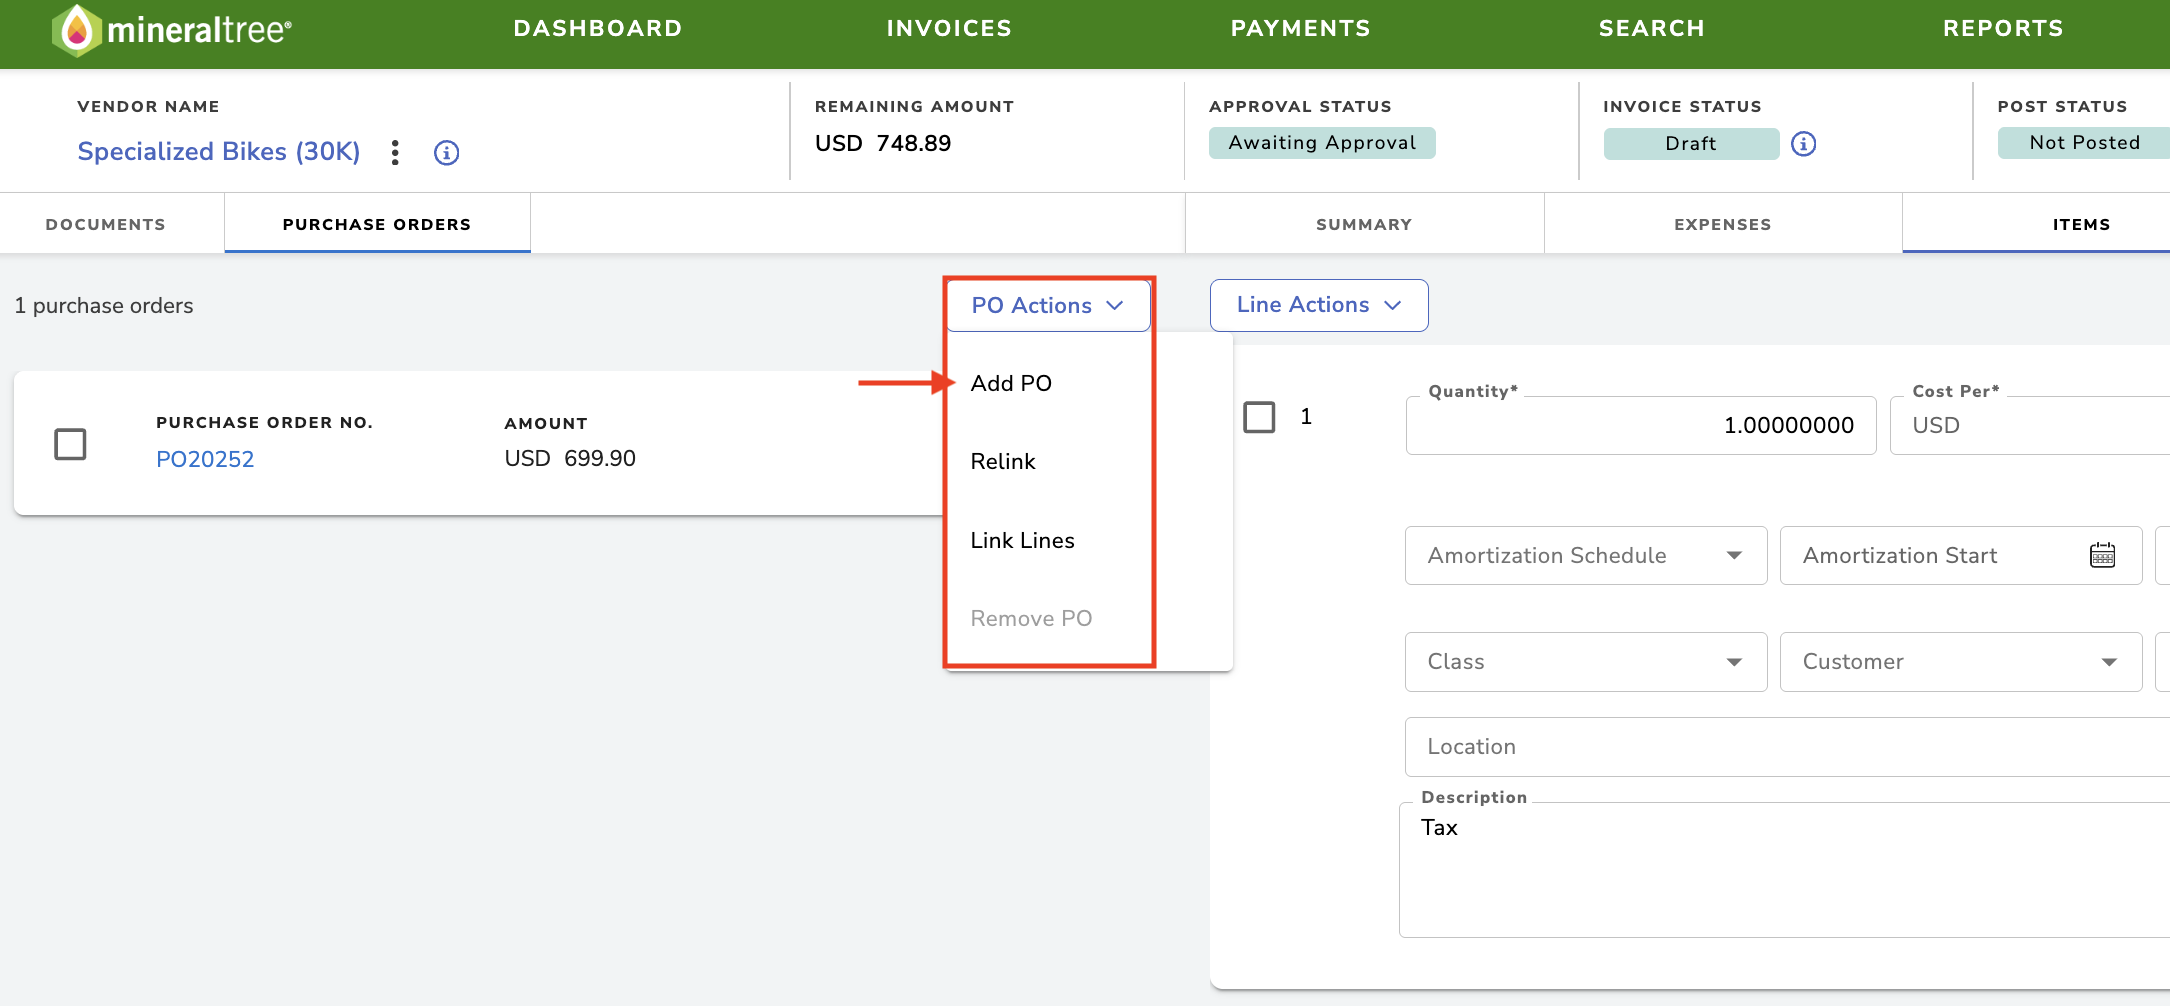2170x1006 pixels.
Task: Switch to Expenses tab
Action: pyautogui.click(x=1723, y=224)
